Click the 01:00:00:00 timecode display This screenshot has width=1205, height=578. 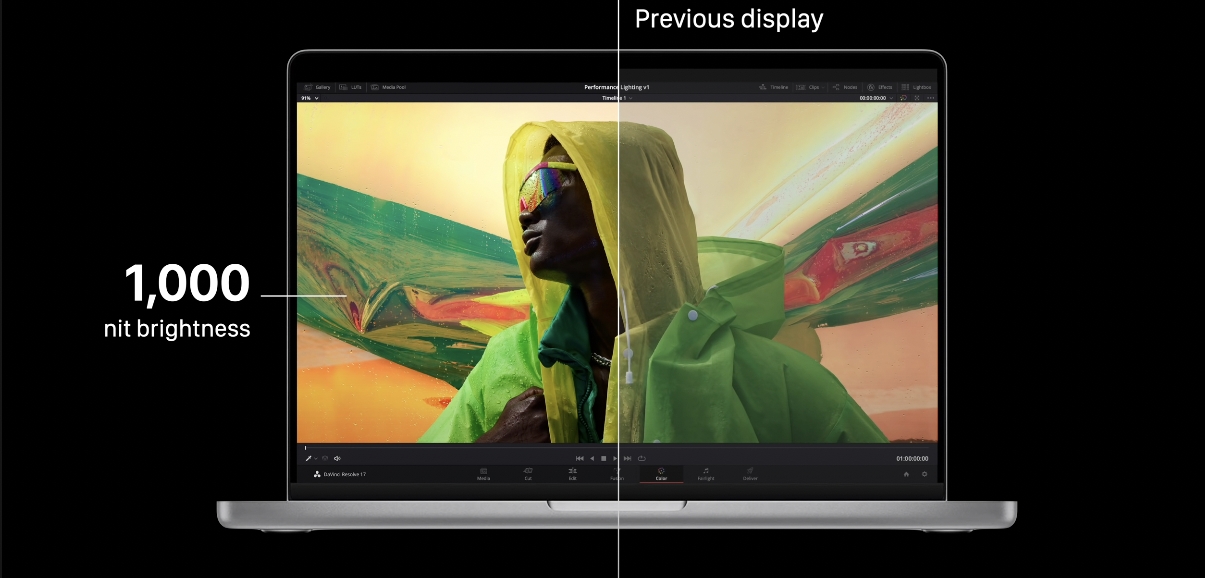pyautogui.click(x=912, y=458)
